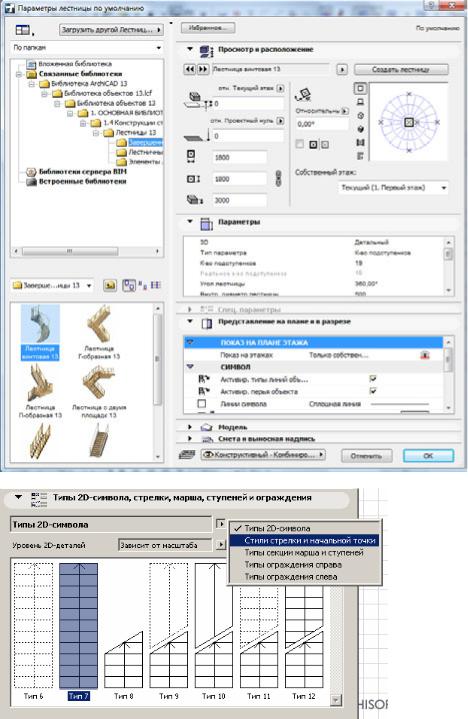Select 3D wireframe preview icon
Image resolution: width=468 pixels, height=719 pixels.
[x=360, y=116]
